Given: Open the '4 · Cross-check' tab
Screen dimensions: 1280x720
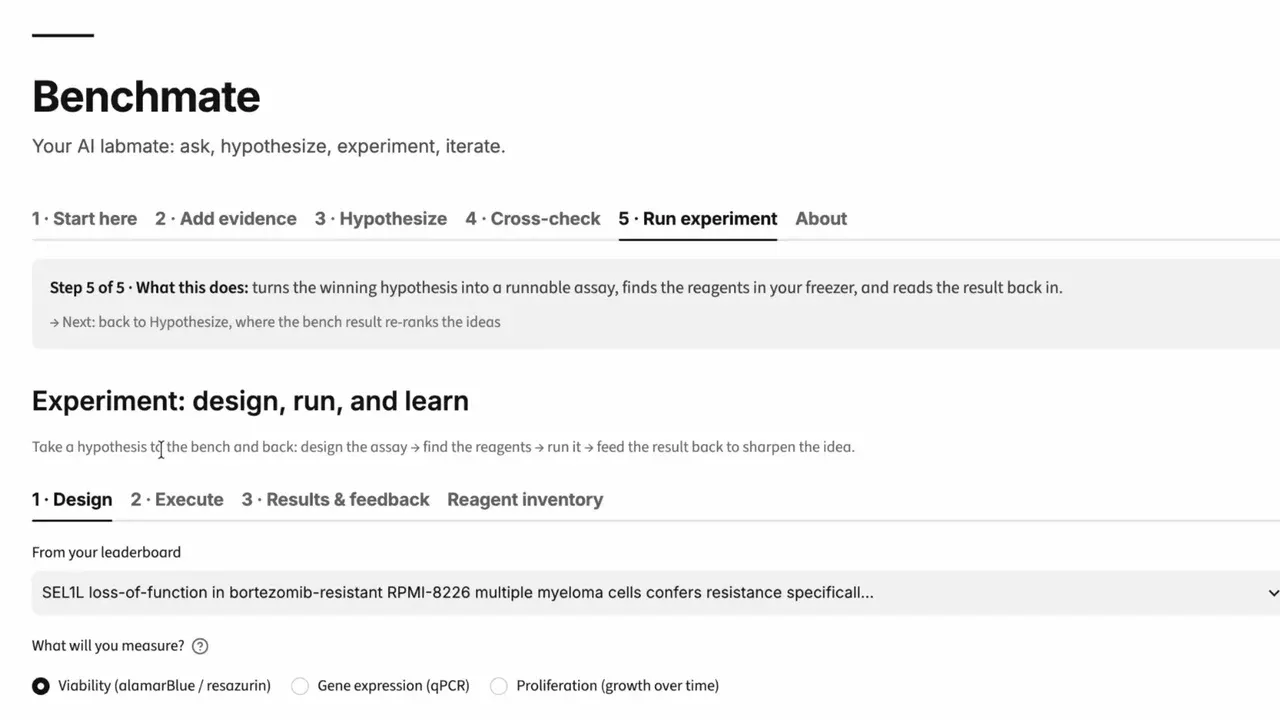Looking at the screenshot, I should [533, 219].
